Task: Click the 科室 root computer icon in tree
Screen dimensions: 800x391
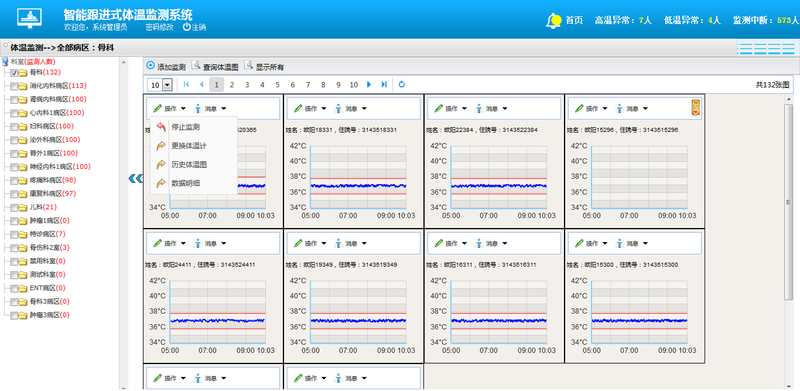Action: (5, 61)
